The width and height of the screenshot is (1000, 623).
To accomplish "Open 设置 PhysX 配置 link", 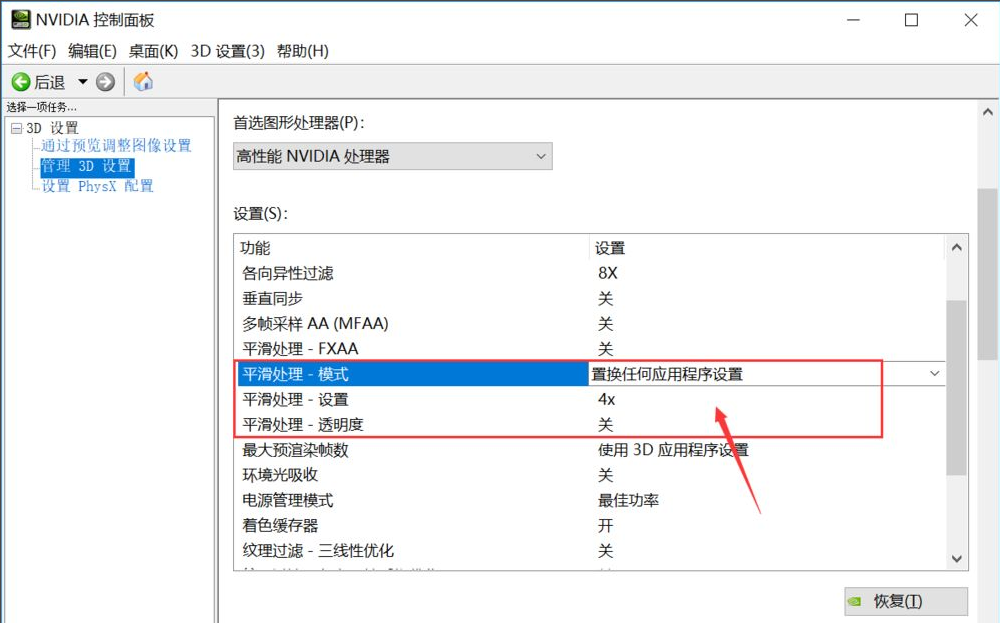I will click(98, 186).
